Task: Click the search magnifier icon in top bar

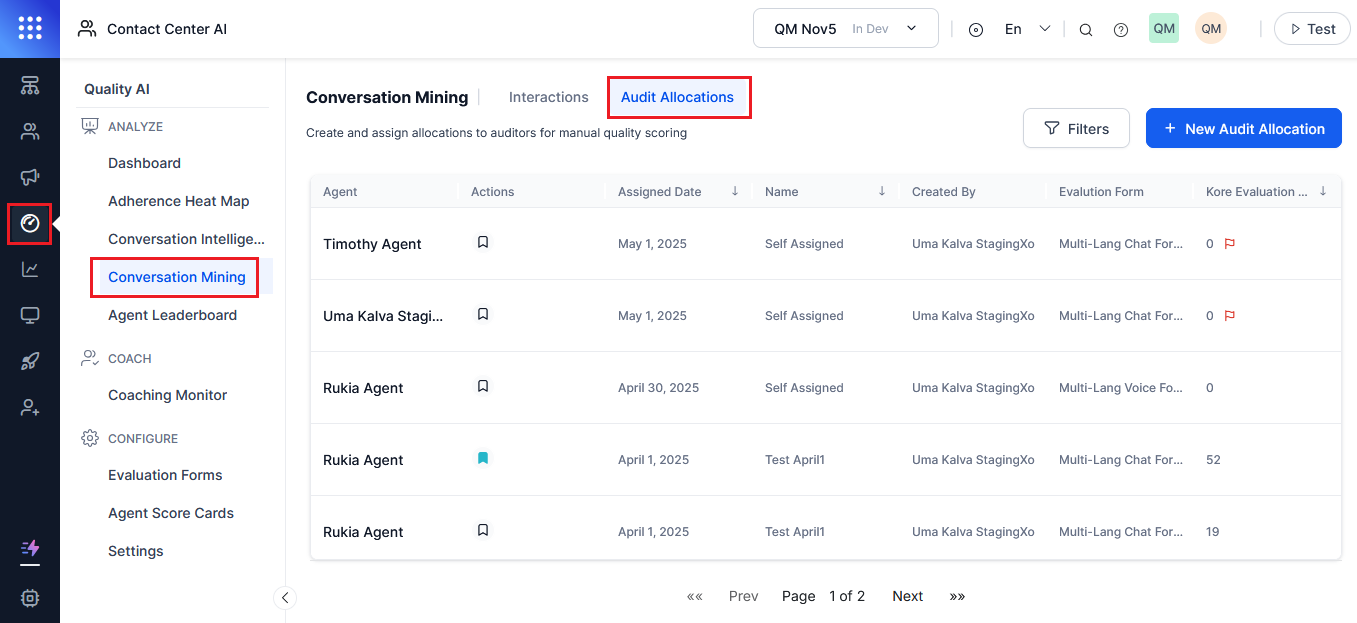Action: click(x=1085, y=30)
